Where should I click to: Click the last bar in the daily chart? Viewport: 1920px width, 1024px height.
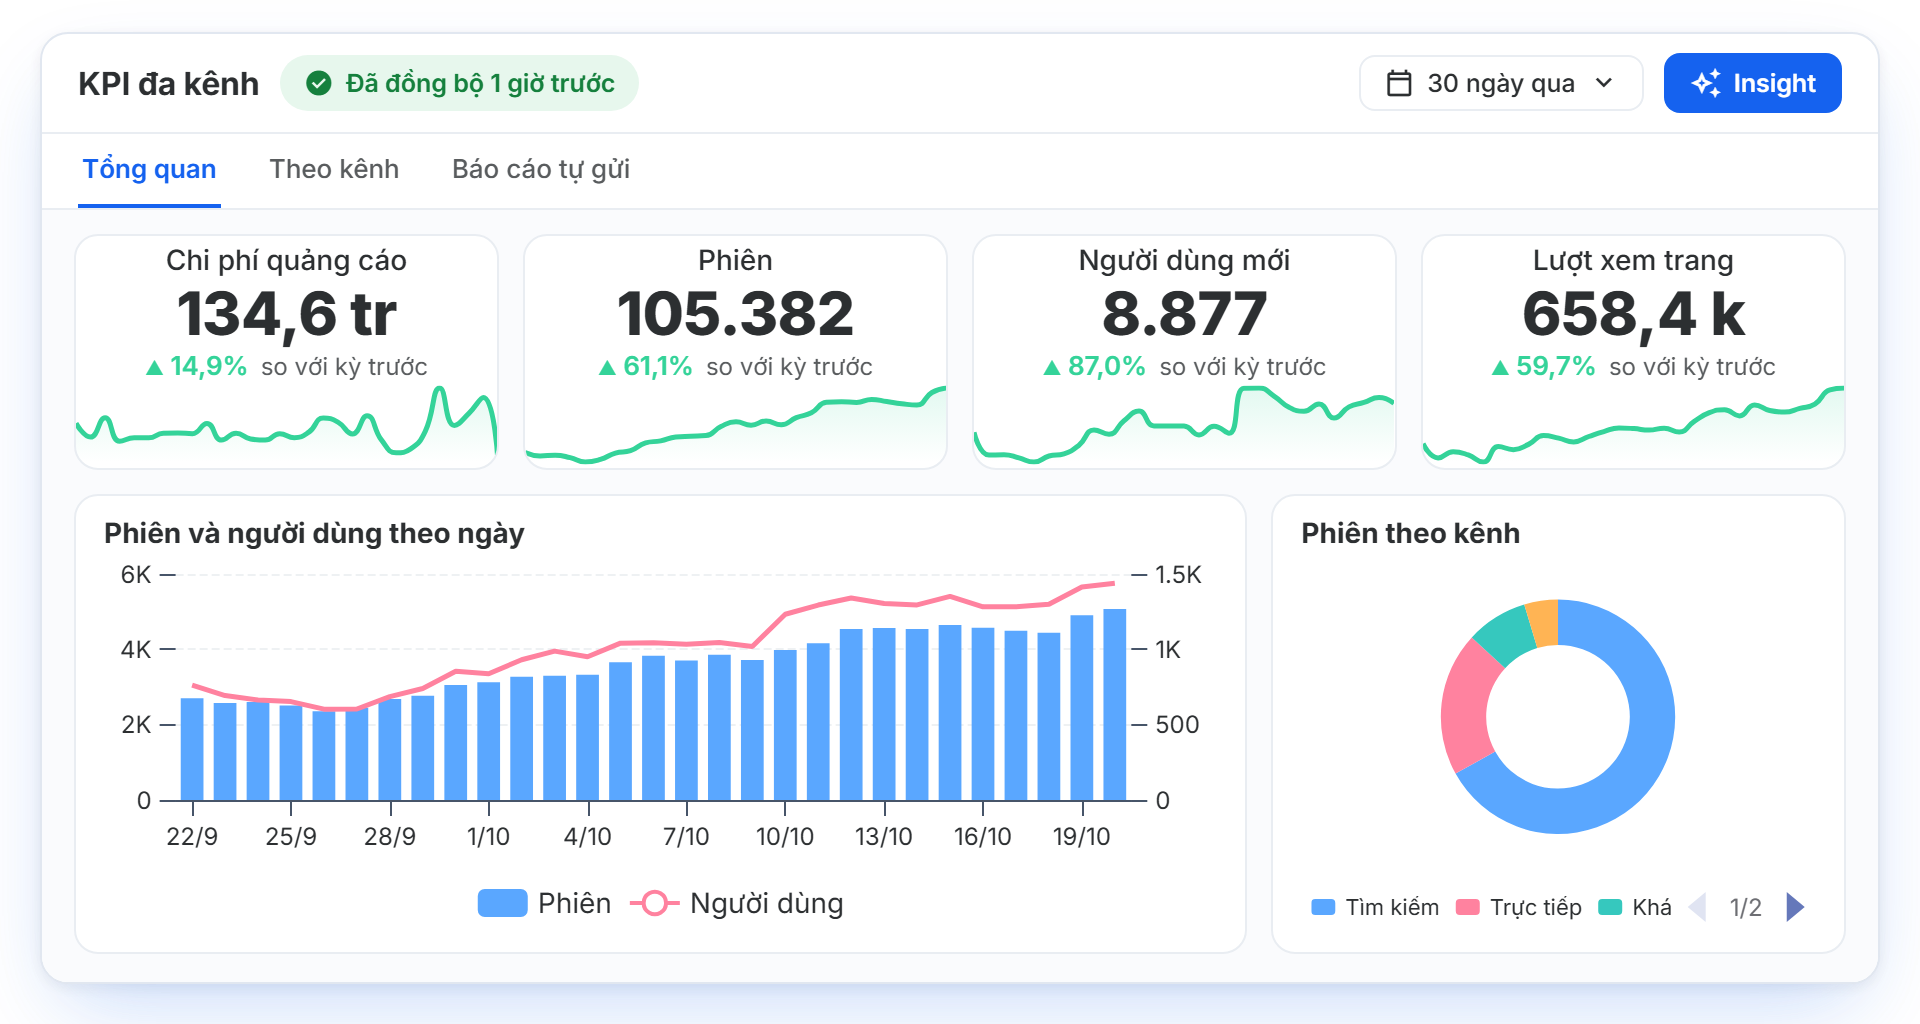tap(1114, 705)
